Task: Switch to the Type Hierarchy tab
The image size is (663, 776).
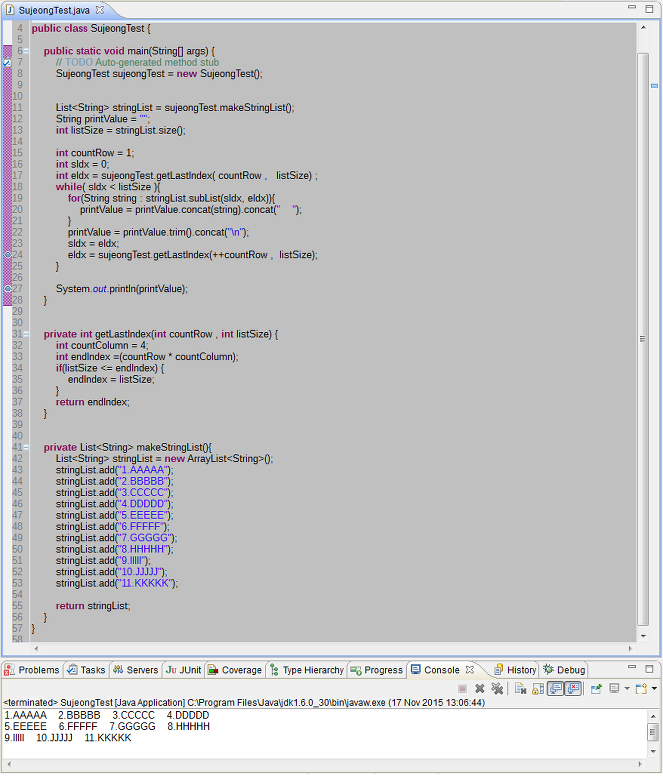Action: click(307, 670)
